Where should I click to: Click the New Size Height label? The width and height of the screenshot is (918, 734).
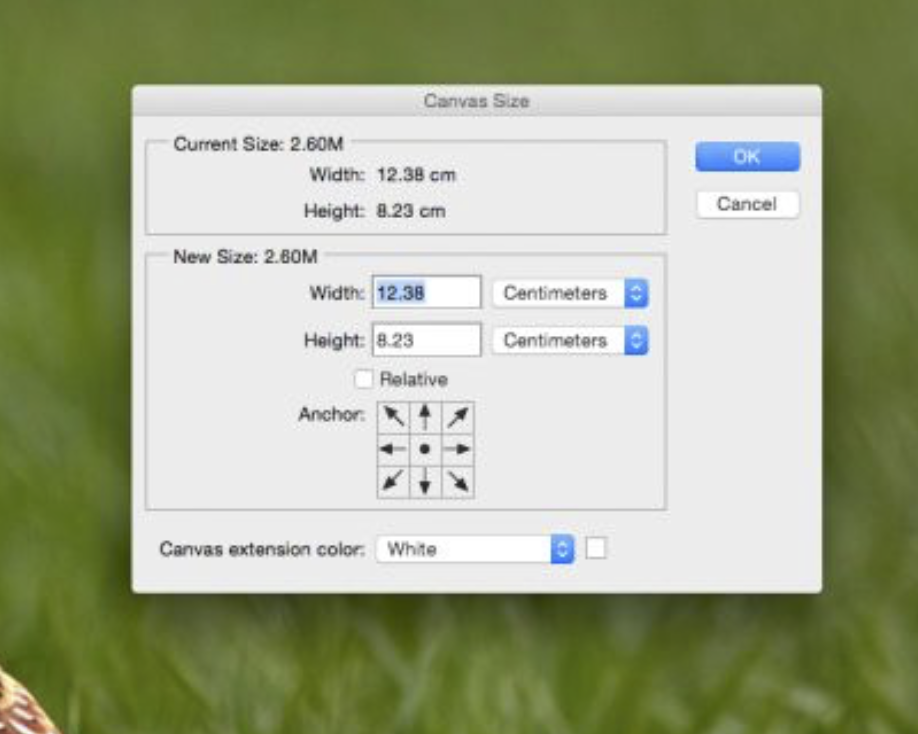click(x=333, y=341)
